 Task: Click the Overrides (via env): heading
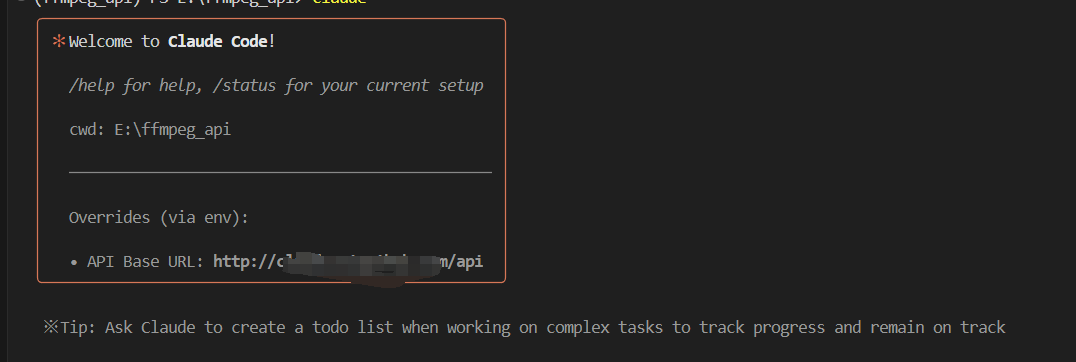point(159,218)
